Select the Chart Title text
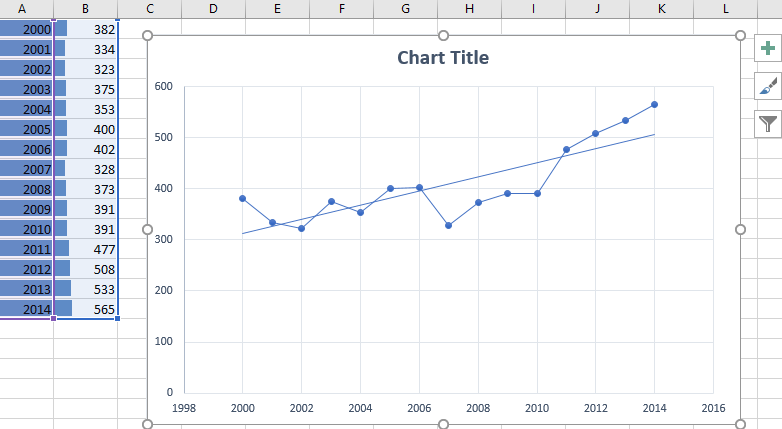 [x=443, y=58]
